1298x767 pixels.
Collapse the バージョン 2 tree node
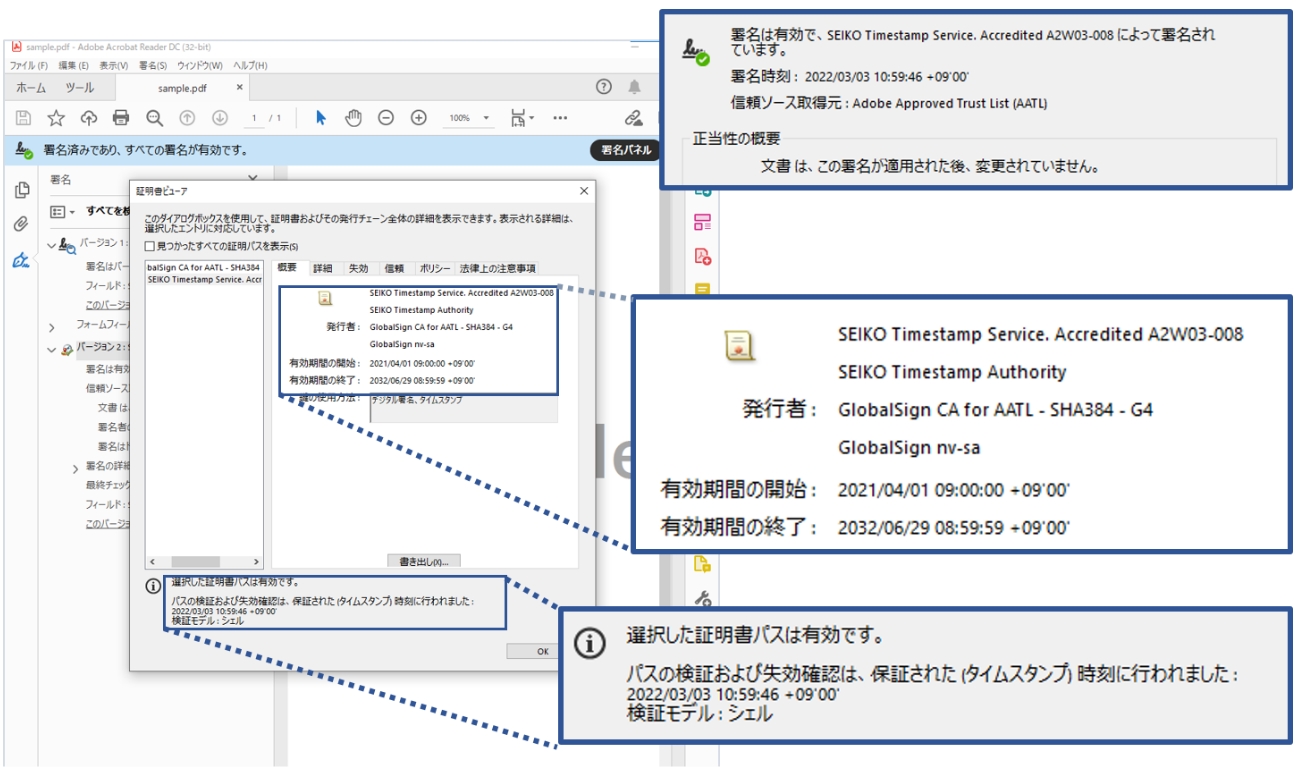click(x=51, y=349)
